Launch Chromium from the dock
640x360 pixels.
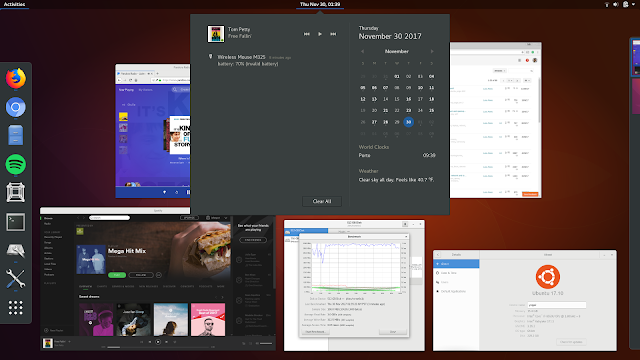(x=16, y=107)
